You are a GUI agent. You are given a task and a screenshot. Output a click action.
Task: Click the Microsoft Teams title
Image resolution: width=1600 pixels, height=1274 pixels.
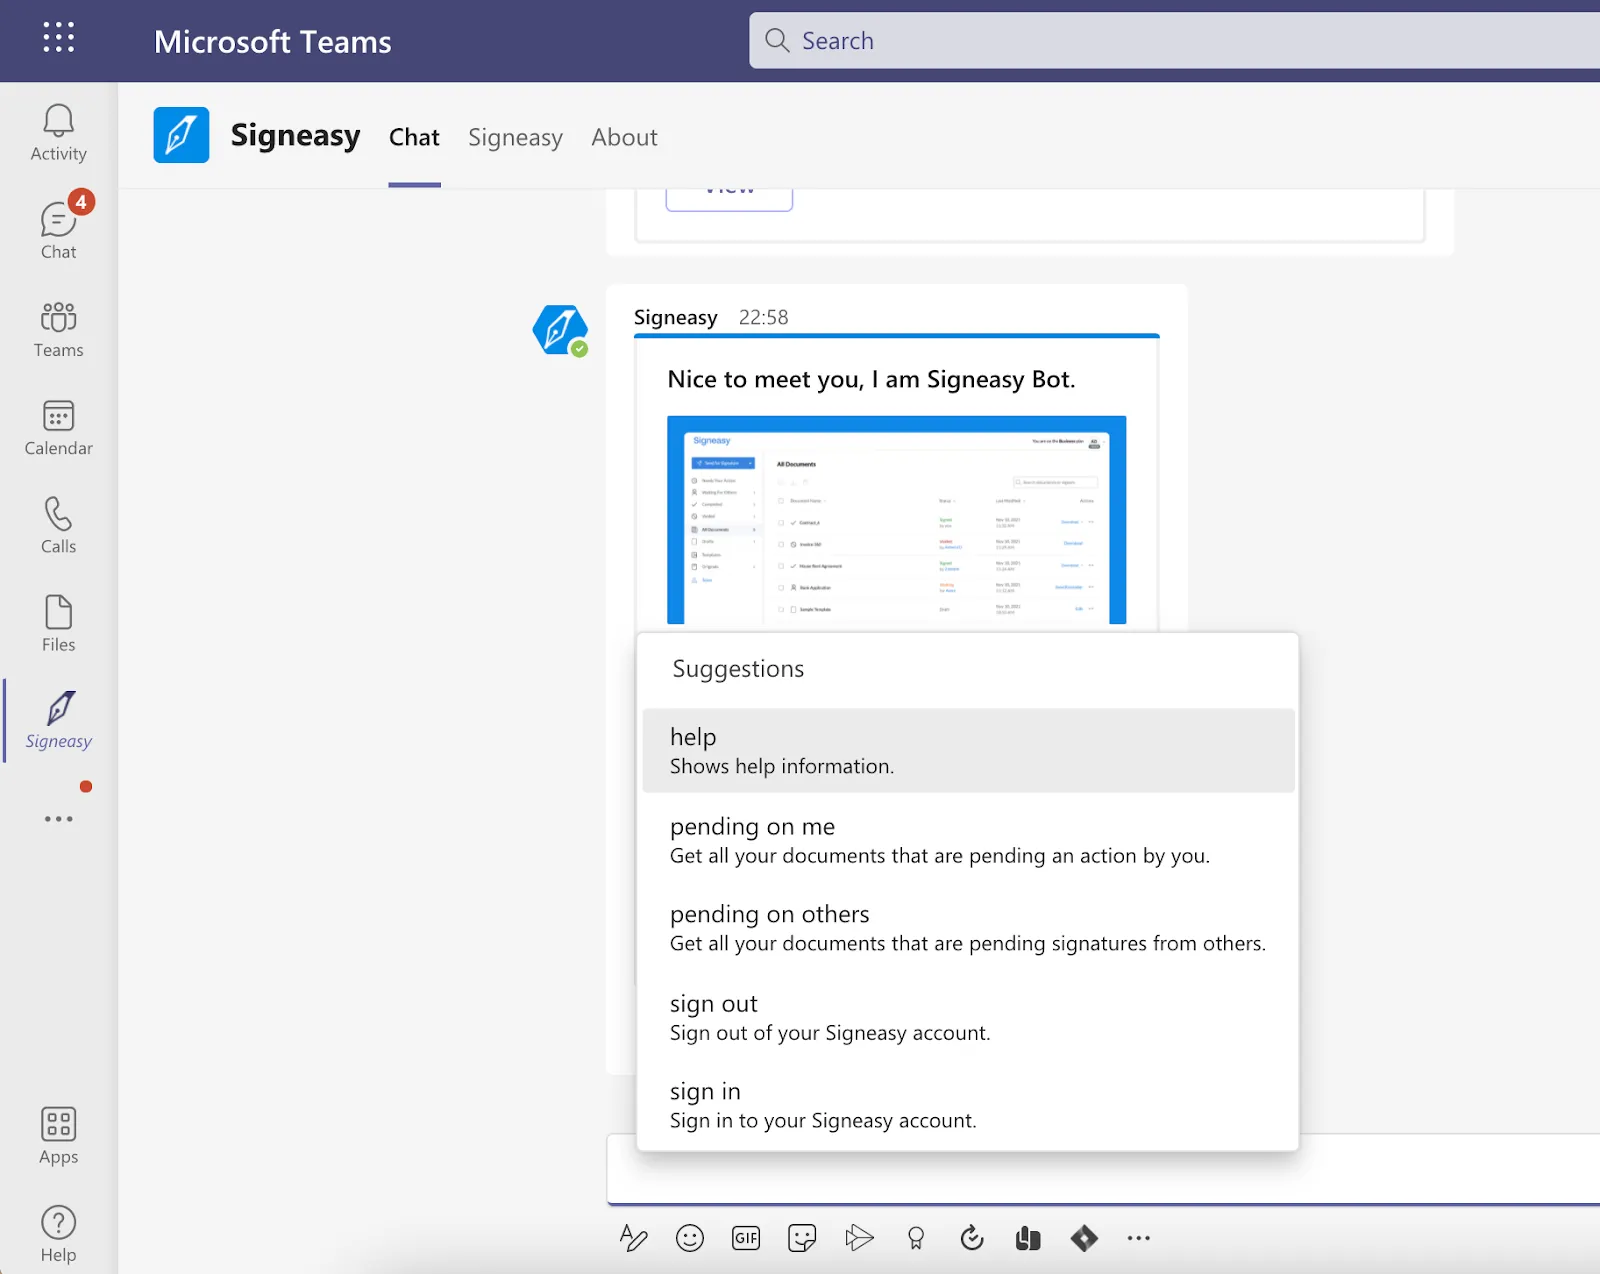click(x=272, y=41)
